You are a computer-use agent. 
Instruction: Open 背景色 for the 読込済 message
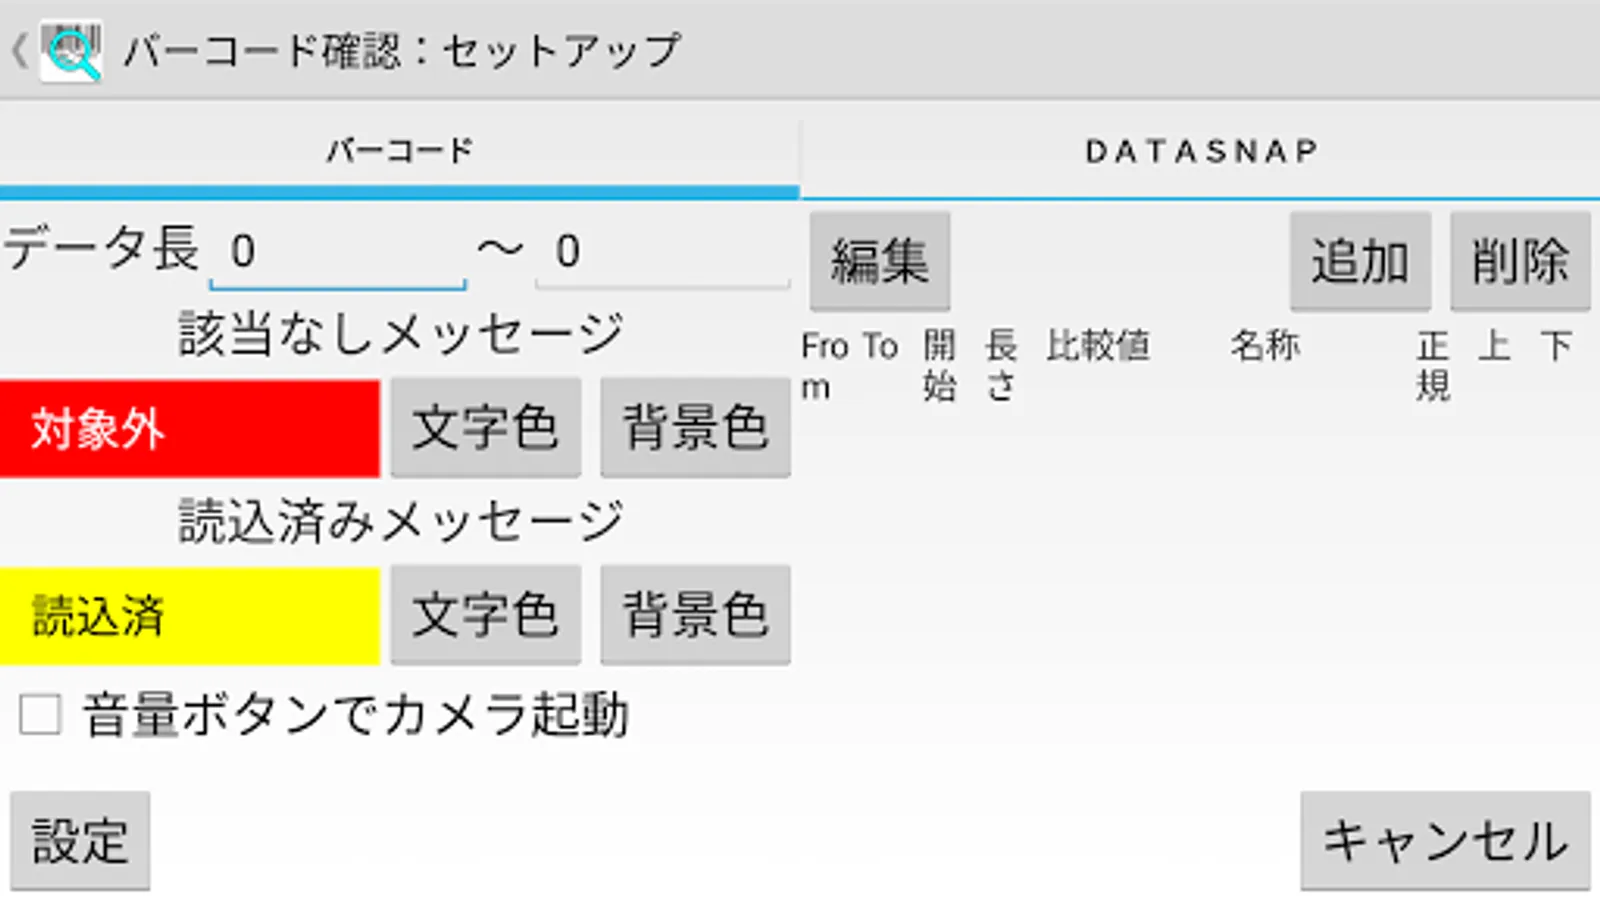pos(695,615)
